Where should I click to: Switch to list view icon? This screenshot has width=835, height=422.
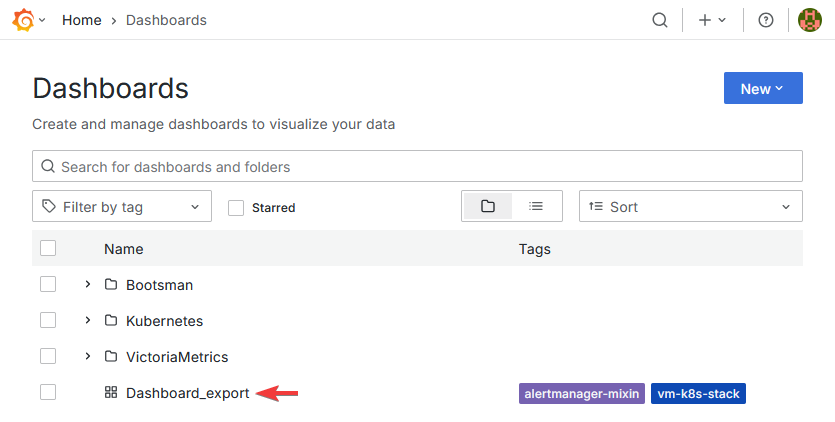click(x=536, y=206)
